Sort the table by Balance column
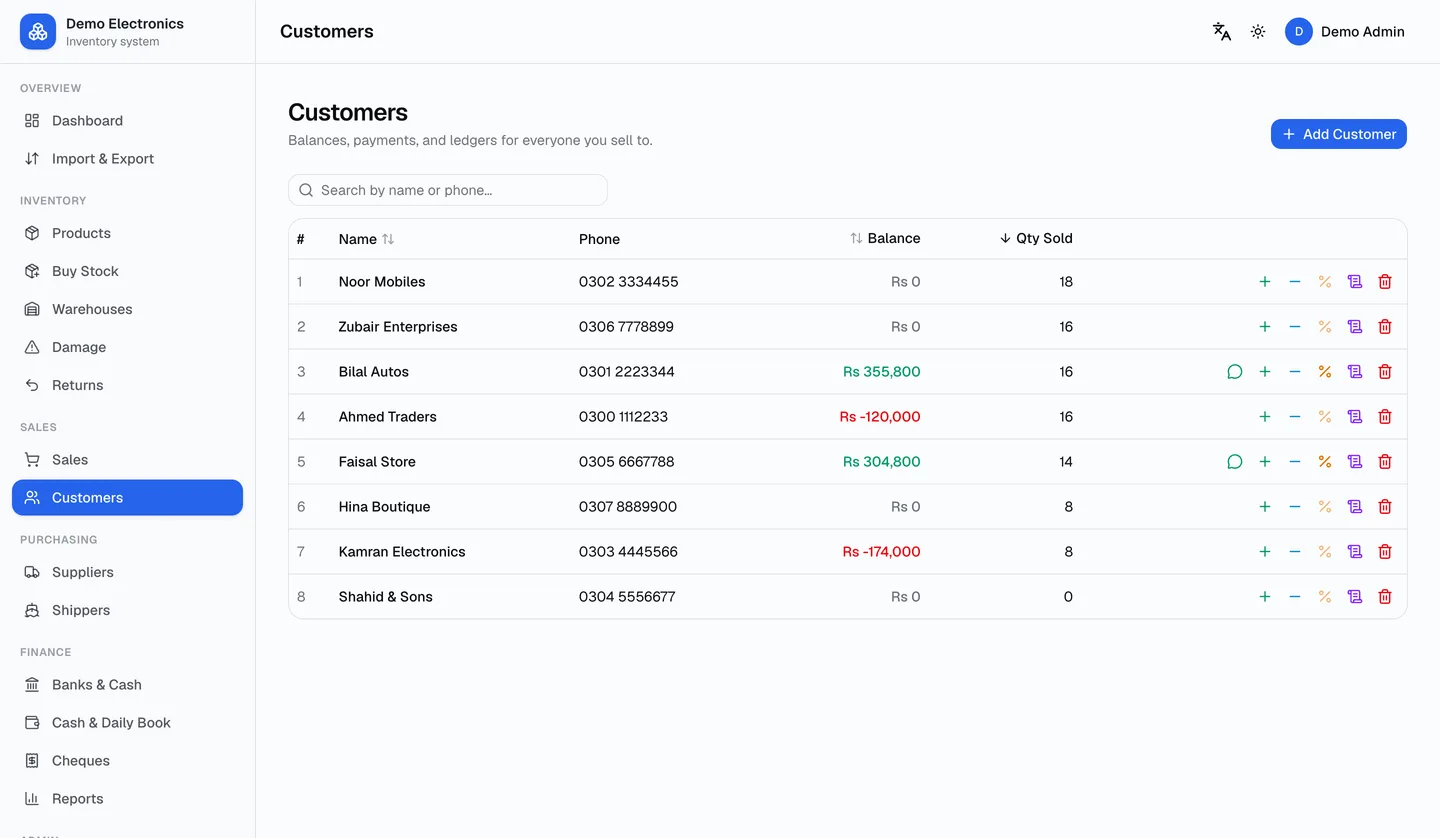This screenshot has height=838, width=1440. tap(885, 239)
